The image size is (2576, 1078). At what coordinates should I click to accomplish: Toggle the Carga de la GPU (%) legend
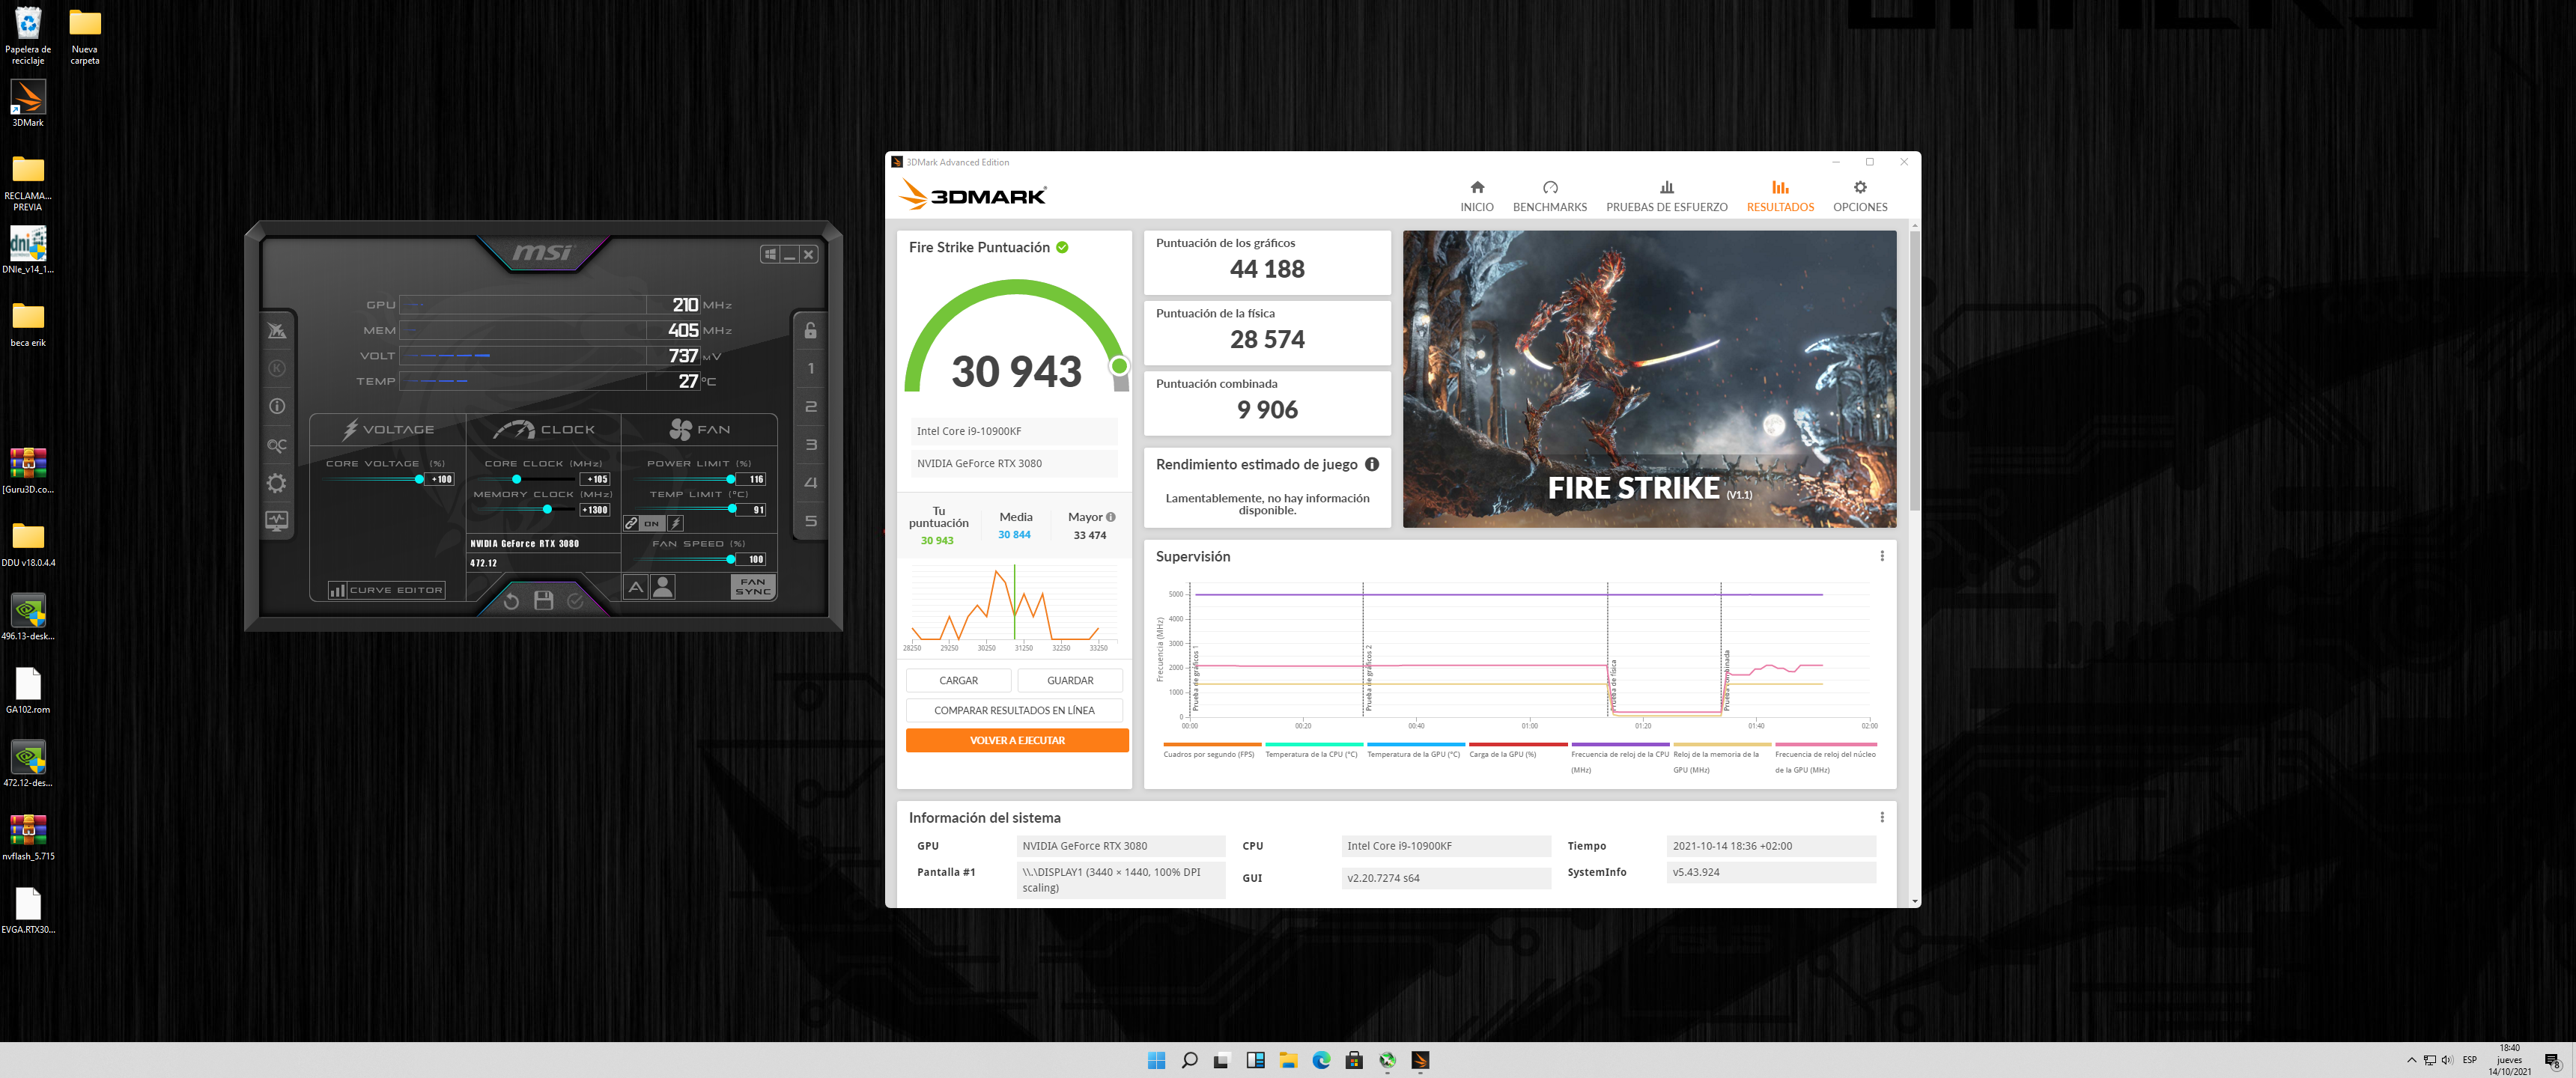[x=1517, y=750]
